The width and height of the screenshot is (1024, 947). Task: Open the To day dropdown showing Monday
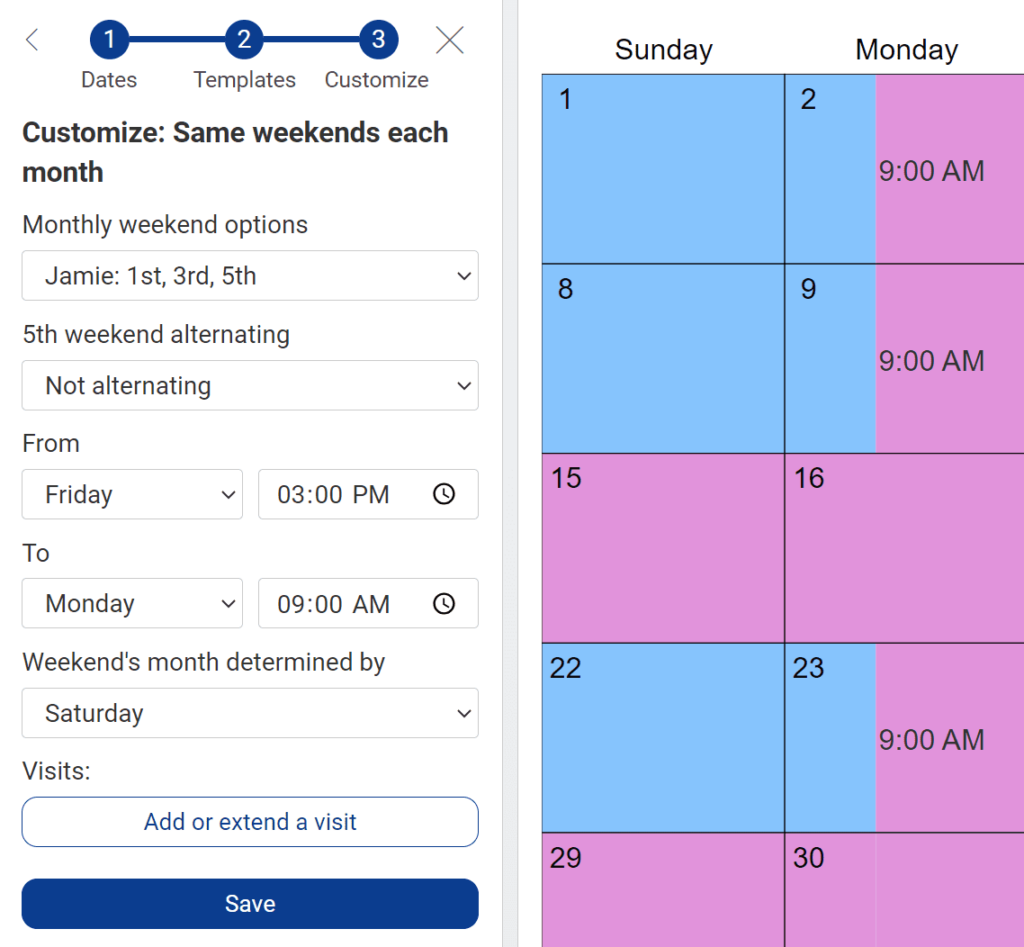(x=131, y=603)
